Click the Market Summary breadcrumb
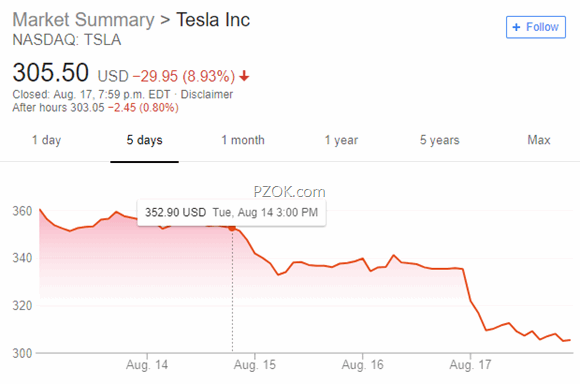The width and height of the screenshot is (580, 384). click(x=84, y=20)
